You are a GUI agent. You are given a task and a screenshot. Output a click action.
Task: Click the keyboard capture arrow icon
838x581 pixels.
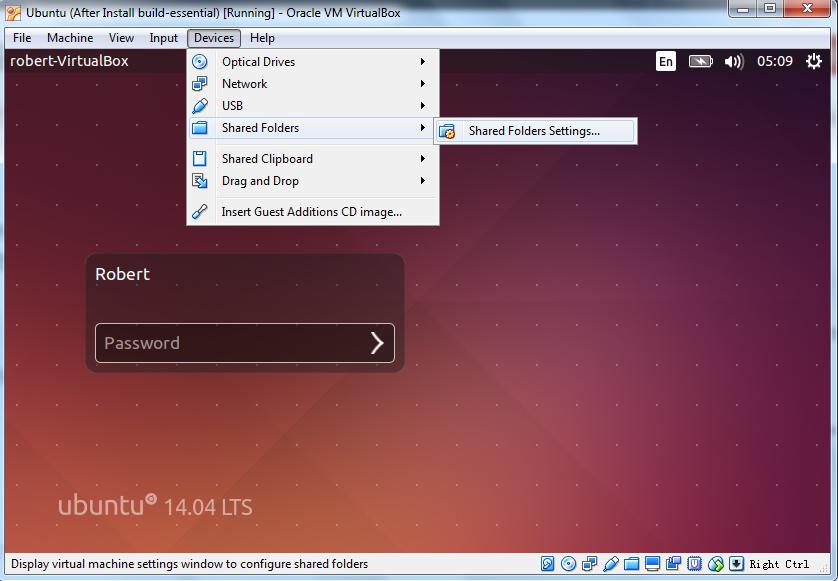click(x=736, y=564)
